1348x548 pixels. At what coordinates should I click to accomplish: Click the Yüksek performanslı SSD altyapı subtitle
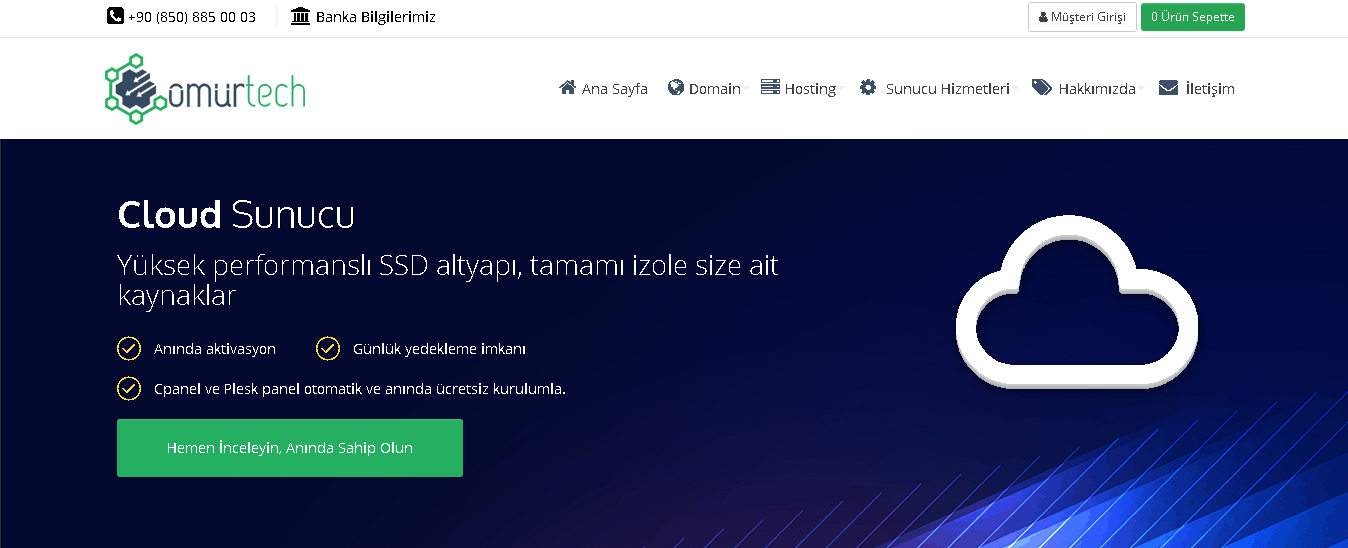coord(447,280)
